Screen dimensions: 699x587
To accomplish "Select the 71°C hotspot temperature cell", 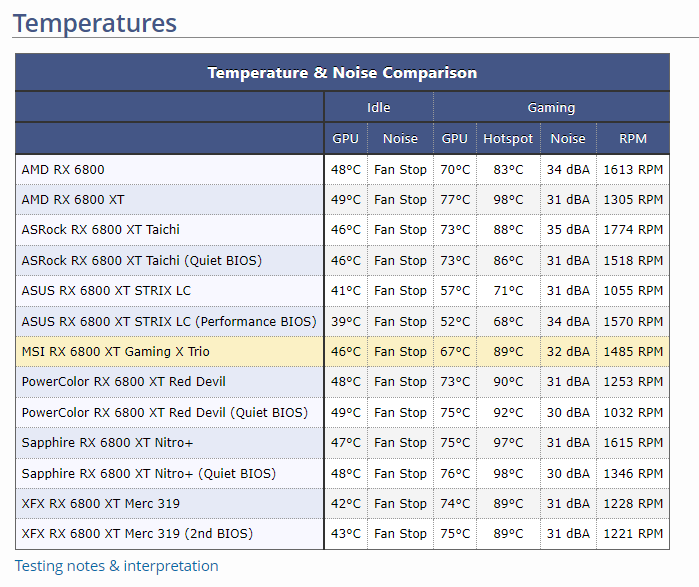I will (508, 290).
